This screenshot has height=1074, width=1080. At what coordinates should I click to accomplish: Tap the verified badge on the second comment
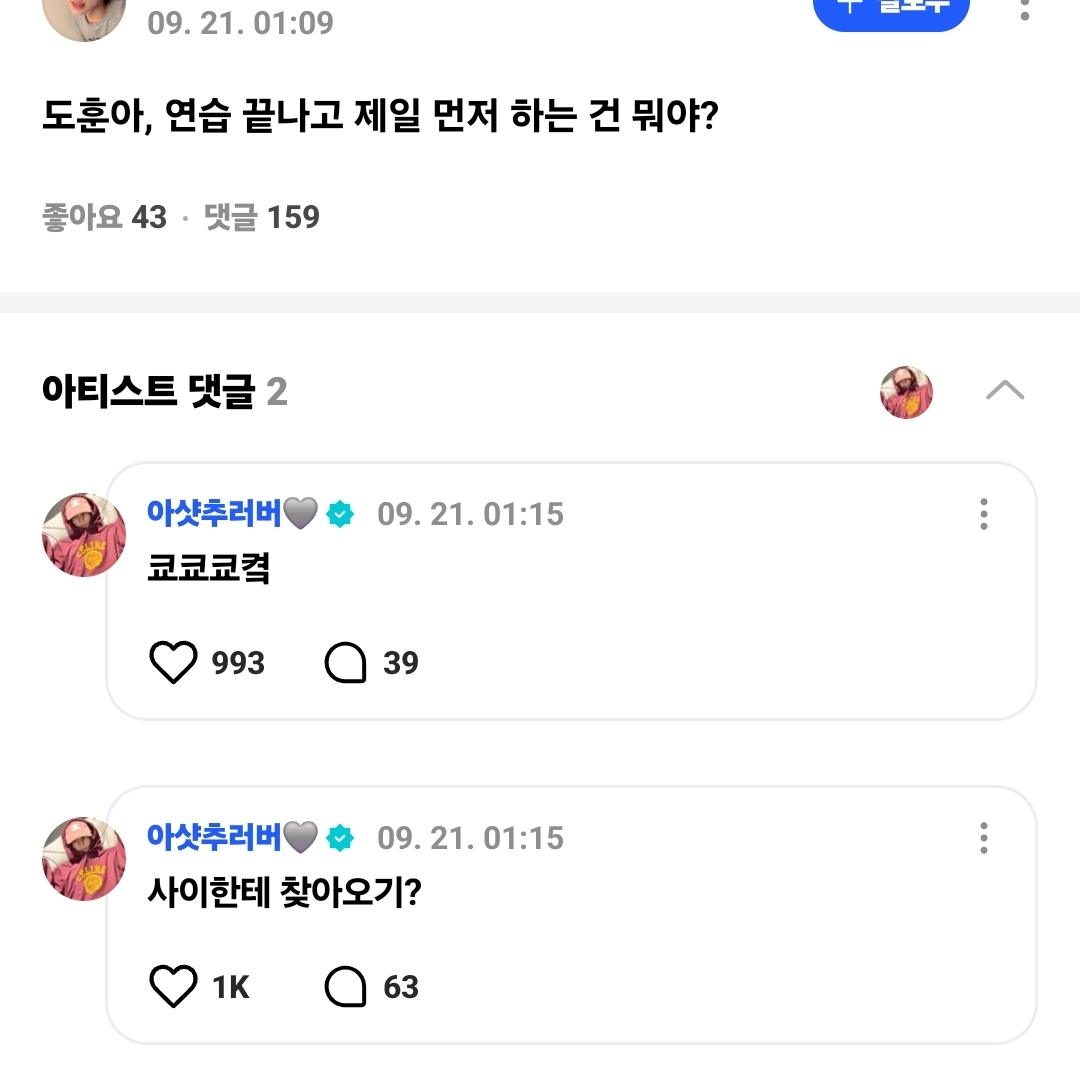tap(341, 838)
